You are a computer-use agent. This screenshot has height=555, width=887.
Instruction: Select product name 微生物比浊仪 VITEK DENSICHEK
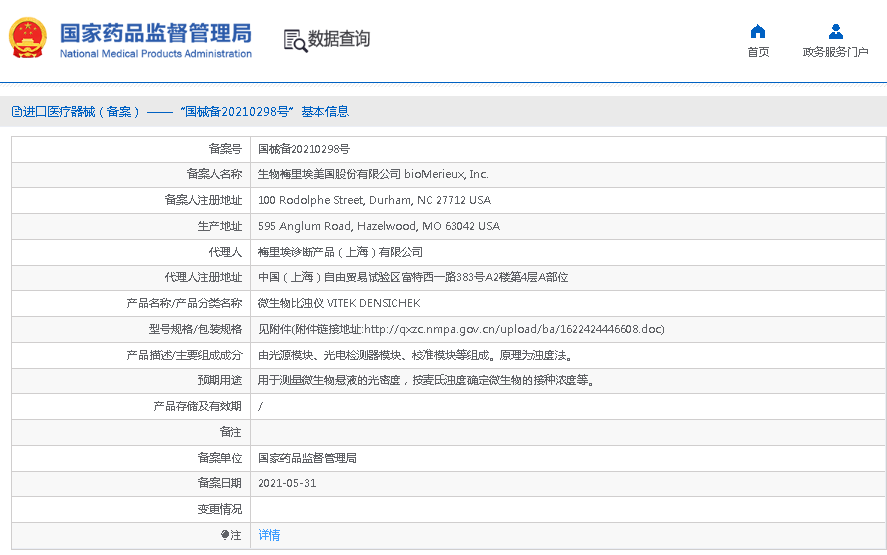pos(339,303)
